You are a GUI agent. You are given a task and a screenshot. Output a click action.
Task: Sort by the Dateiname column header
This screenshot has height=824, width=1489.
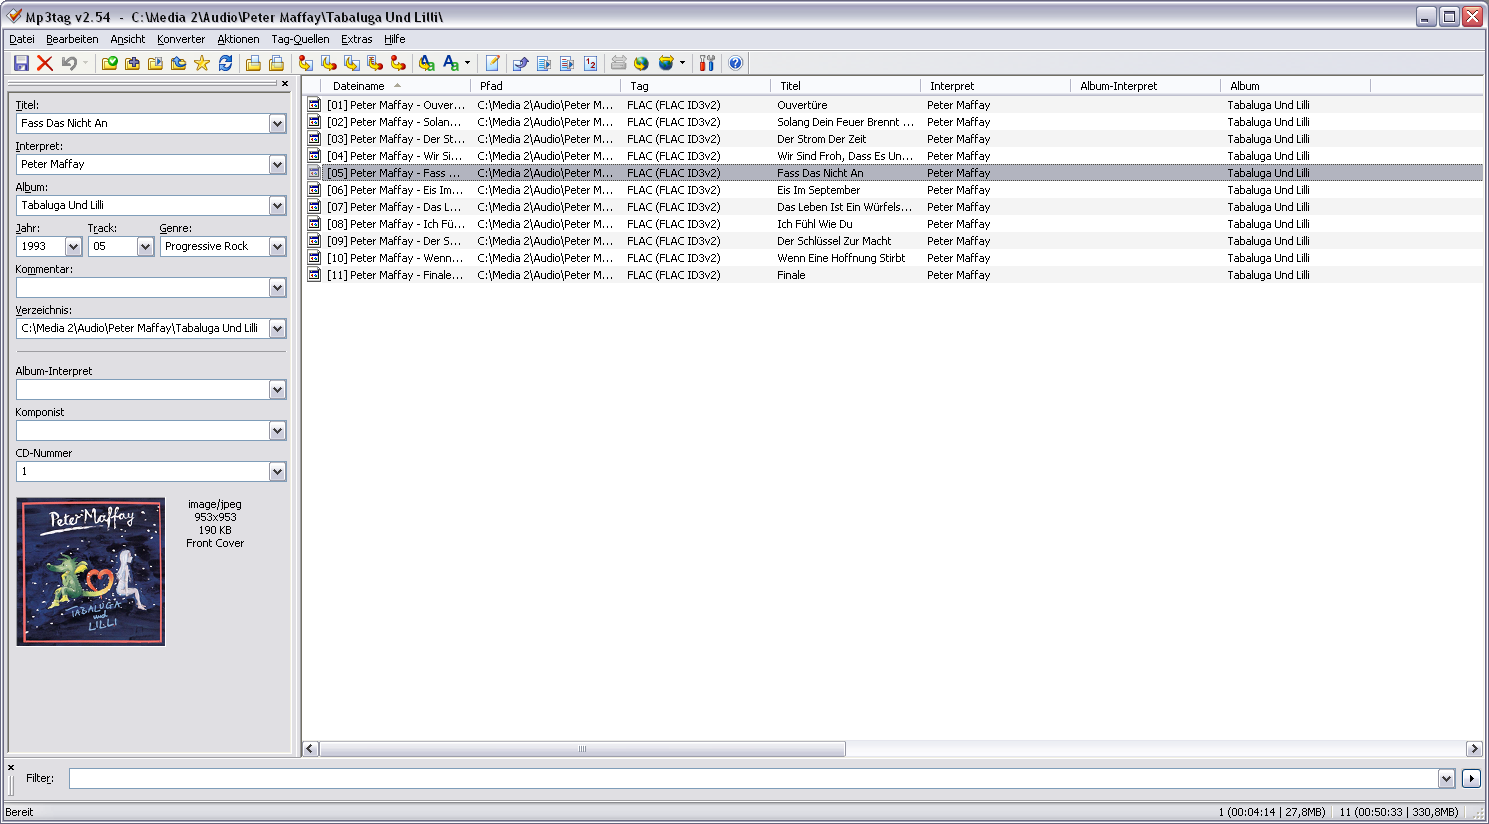[x=395, y=86]
